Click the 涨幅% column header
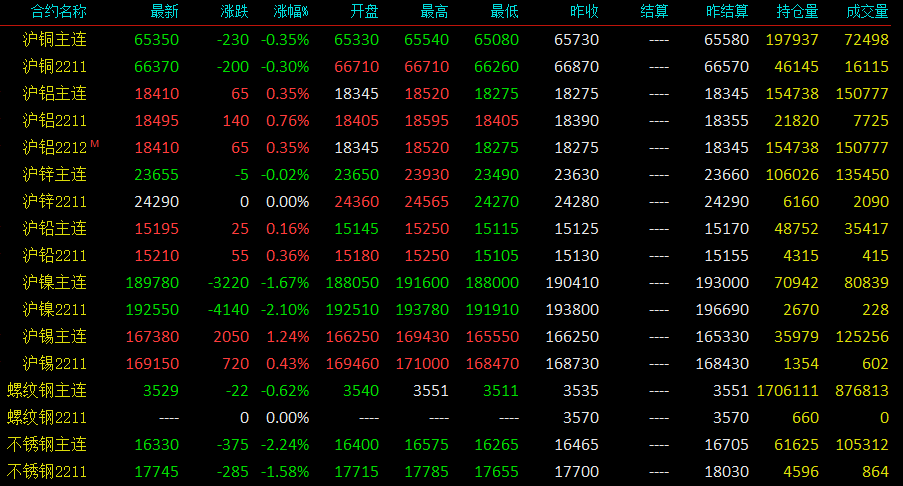This screenshot has height=486, width=903. click(x=291, y=12)
